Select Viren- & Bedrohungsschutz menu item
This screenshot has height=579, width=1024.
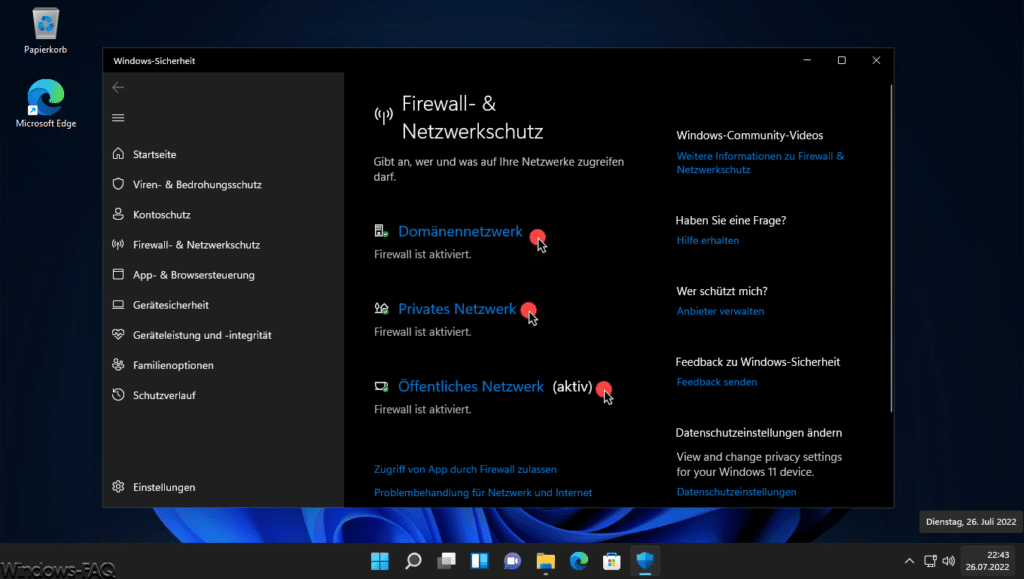[197, 185]
